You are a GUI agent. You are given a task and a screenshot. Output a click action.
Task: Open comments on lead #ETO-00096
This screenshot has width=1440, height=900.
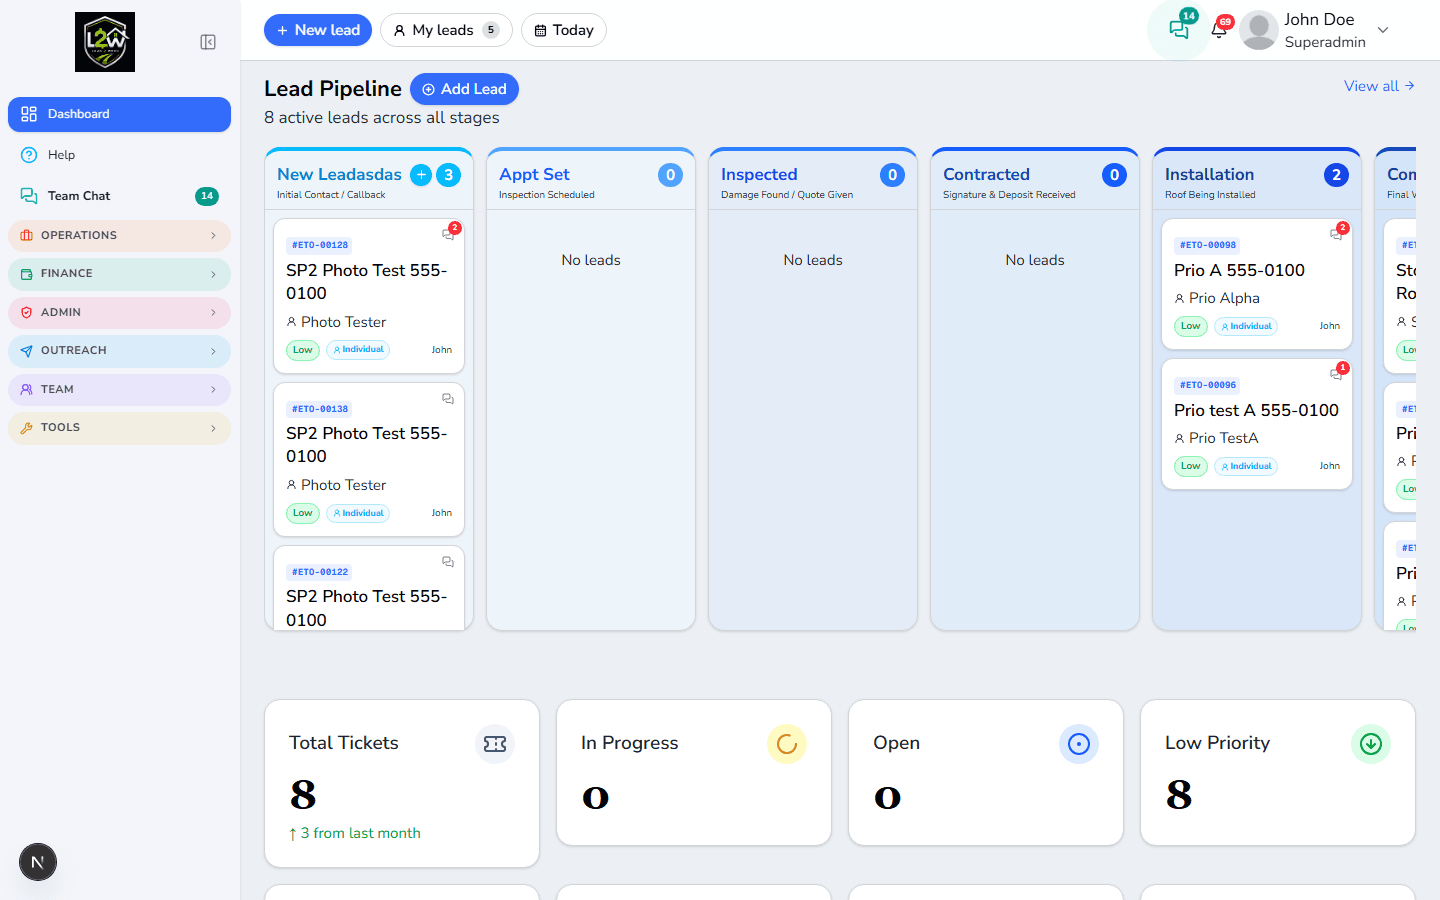(1336, 374)
